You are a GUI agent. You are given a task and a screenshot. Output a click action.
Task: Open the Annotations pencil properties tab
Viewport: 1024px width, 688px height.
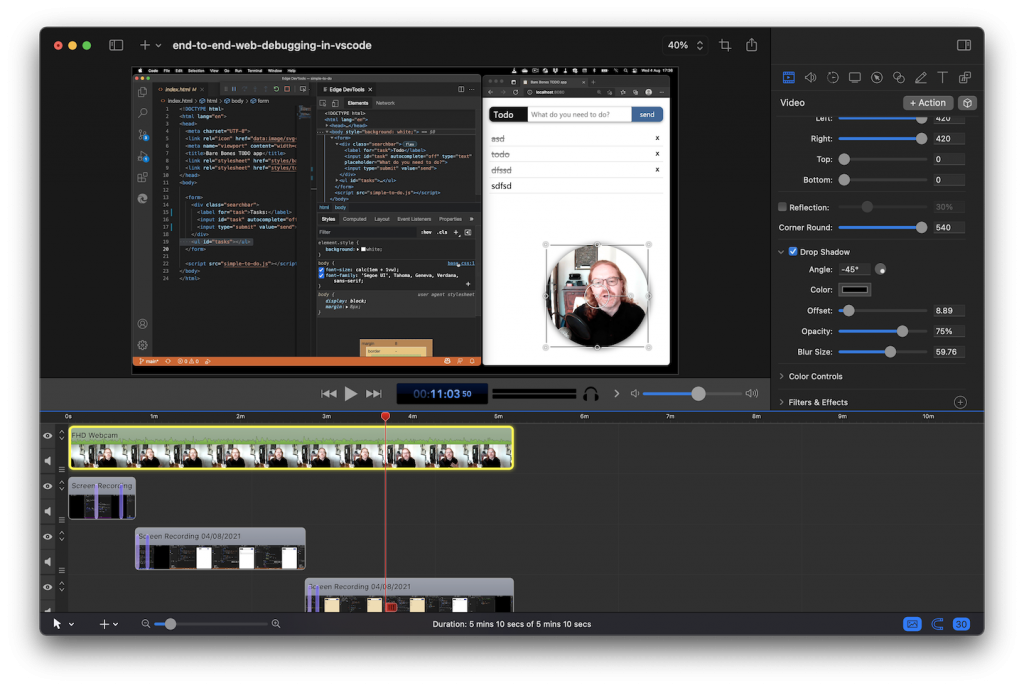point(921,78)
